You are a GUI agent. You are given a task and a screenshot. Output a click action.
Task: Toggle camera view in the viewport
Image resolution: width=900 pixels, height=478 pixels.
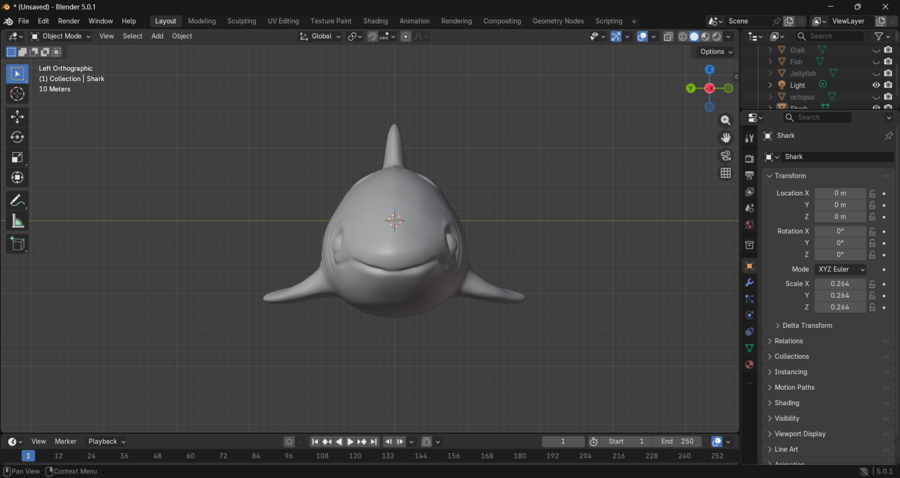click(x=726, y=156)
